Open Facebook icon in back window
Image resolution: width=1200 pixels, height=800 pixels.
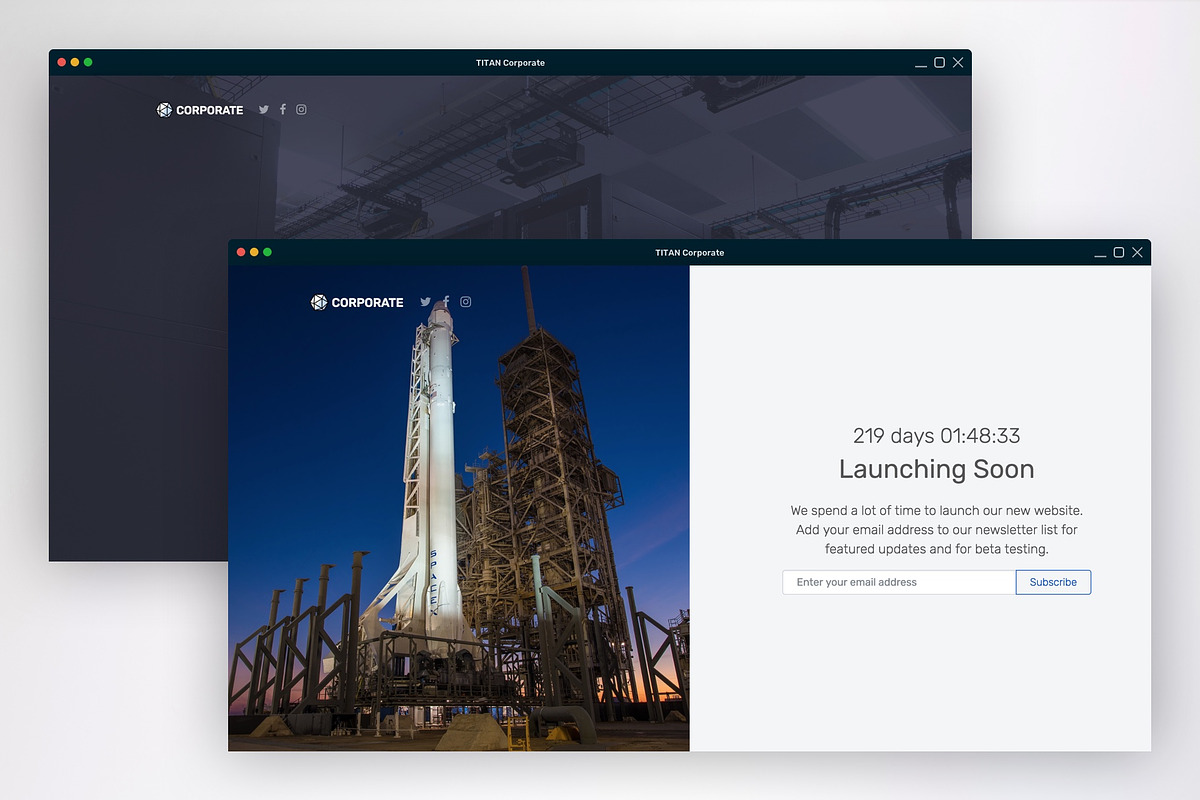(x=283, y=110)
